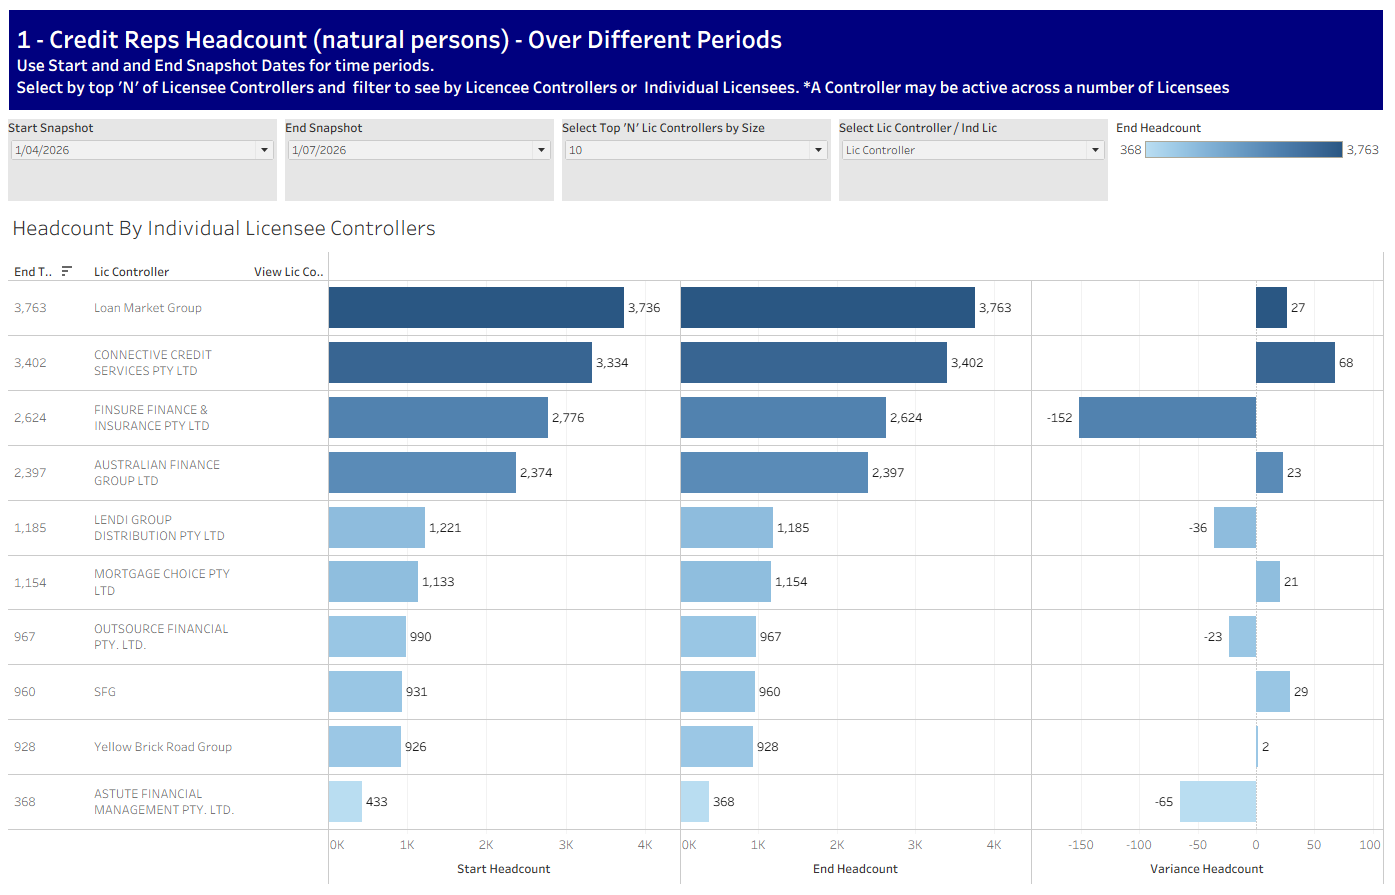The width and height of the screenshot is (1395, 895).
Task: Click the -152 variance bar
Action: (x=1168, y=418)
